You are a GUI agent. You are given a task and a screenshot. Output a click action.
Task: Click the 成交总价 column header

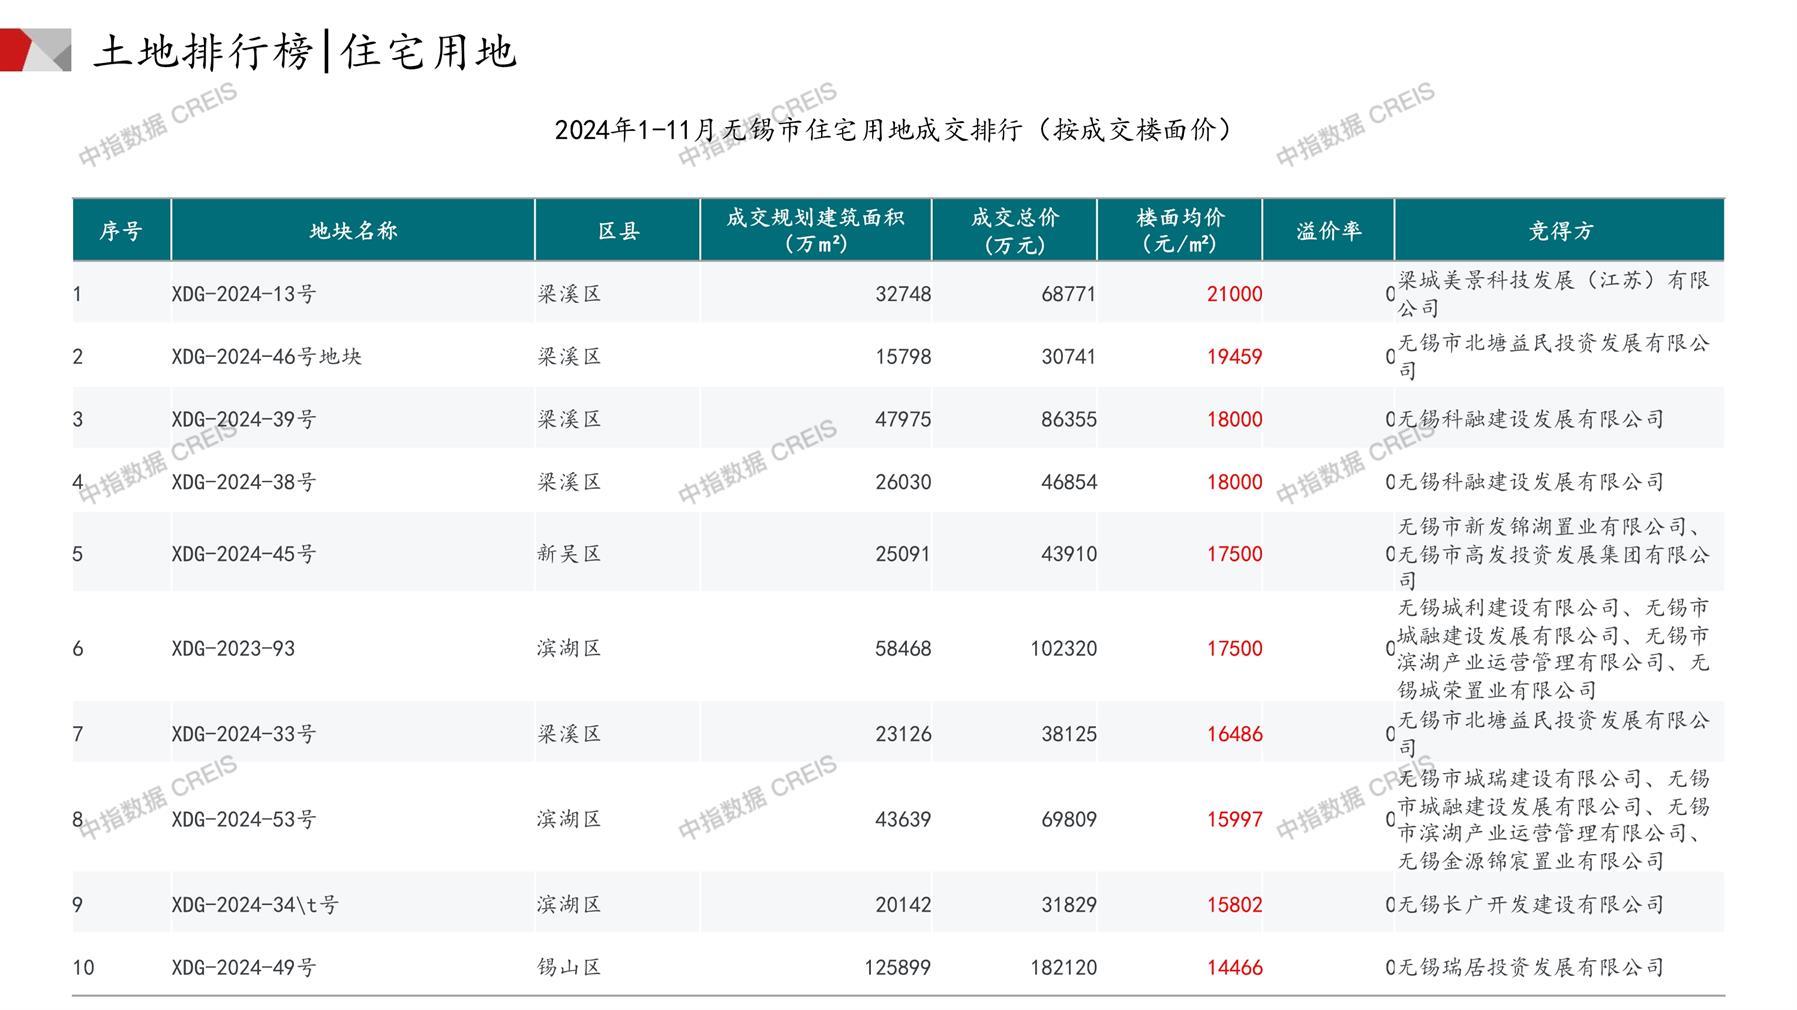1014,231
